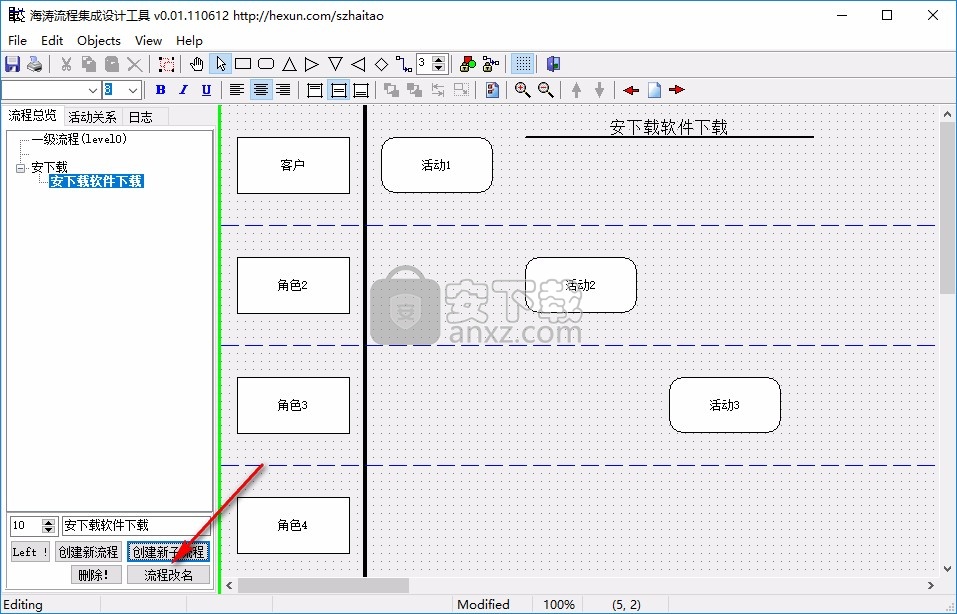
Task: Click the Print icon
Action: (x=35, y=64)
